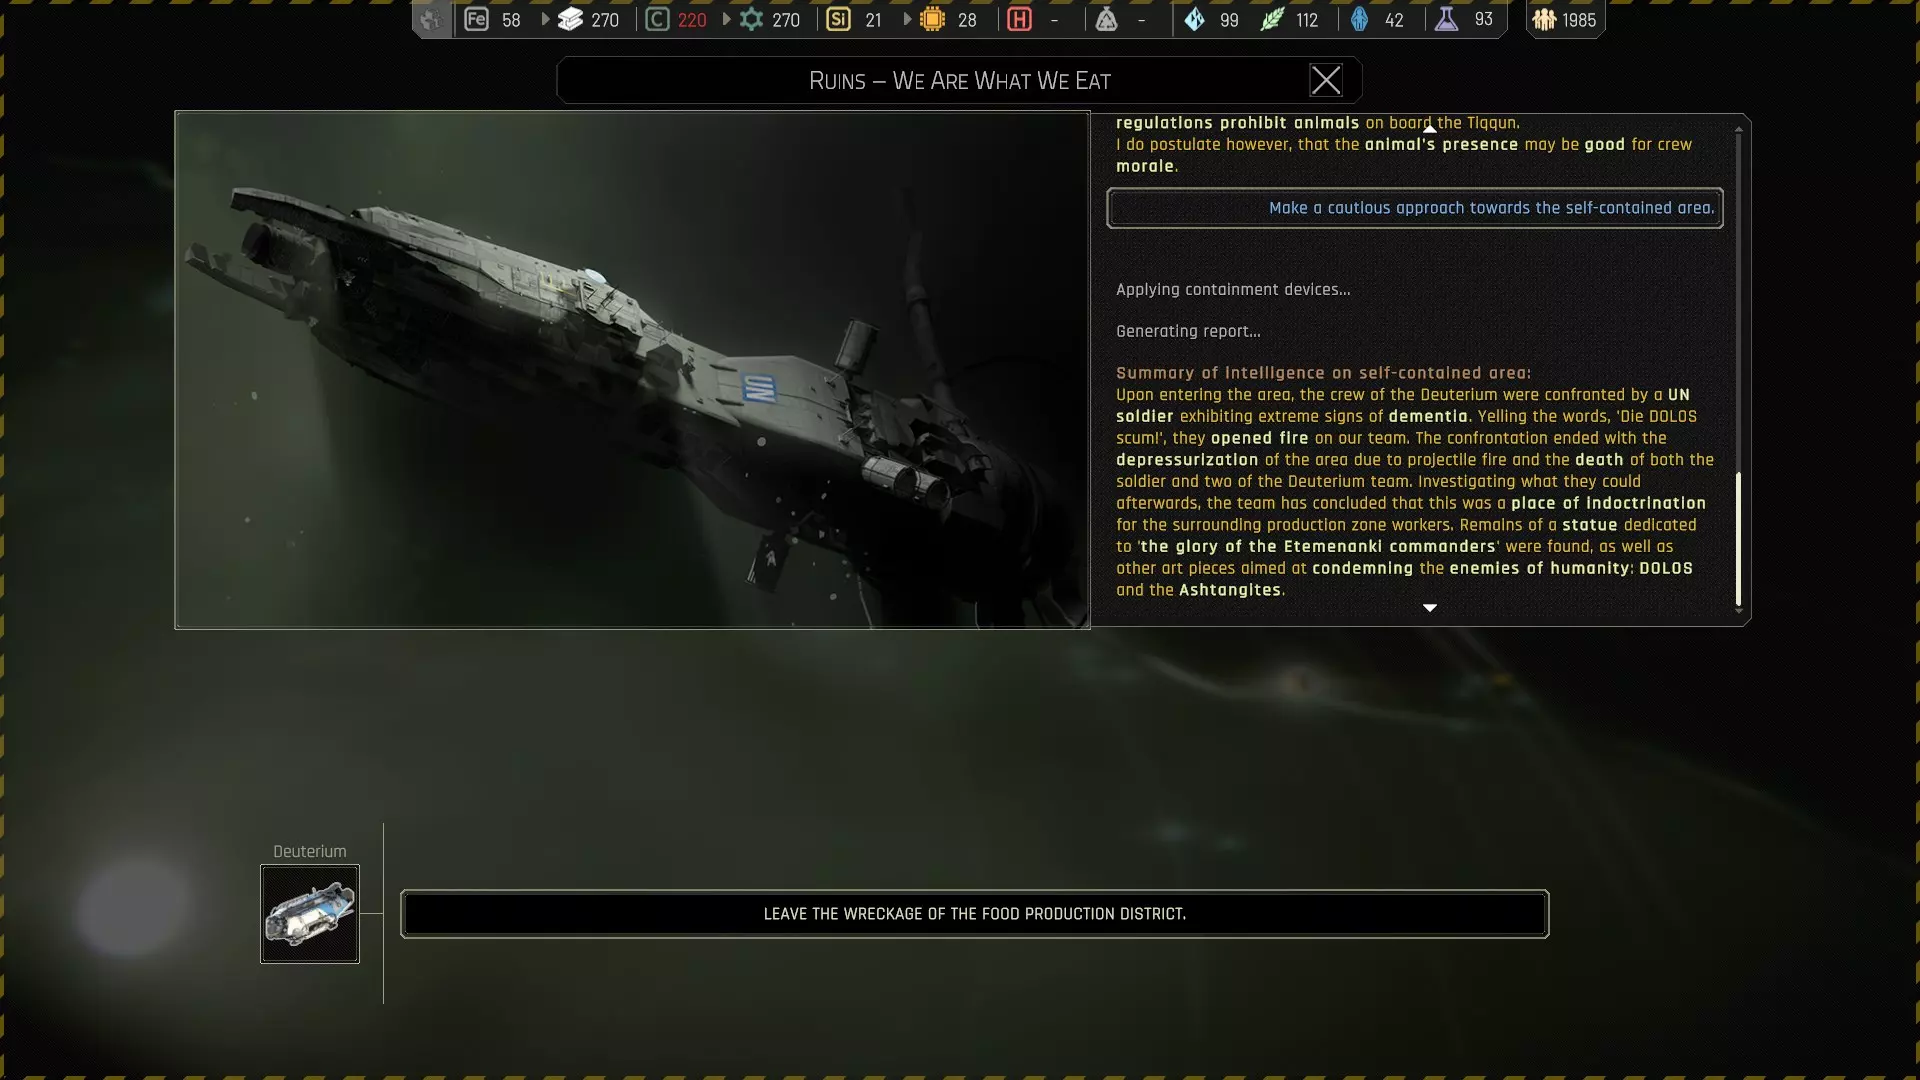Viewport: 1920px width, 1080px height.
Task: Click the report panel vertical scrollbar
Action: pos(1738,538)
